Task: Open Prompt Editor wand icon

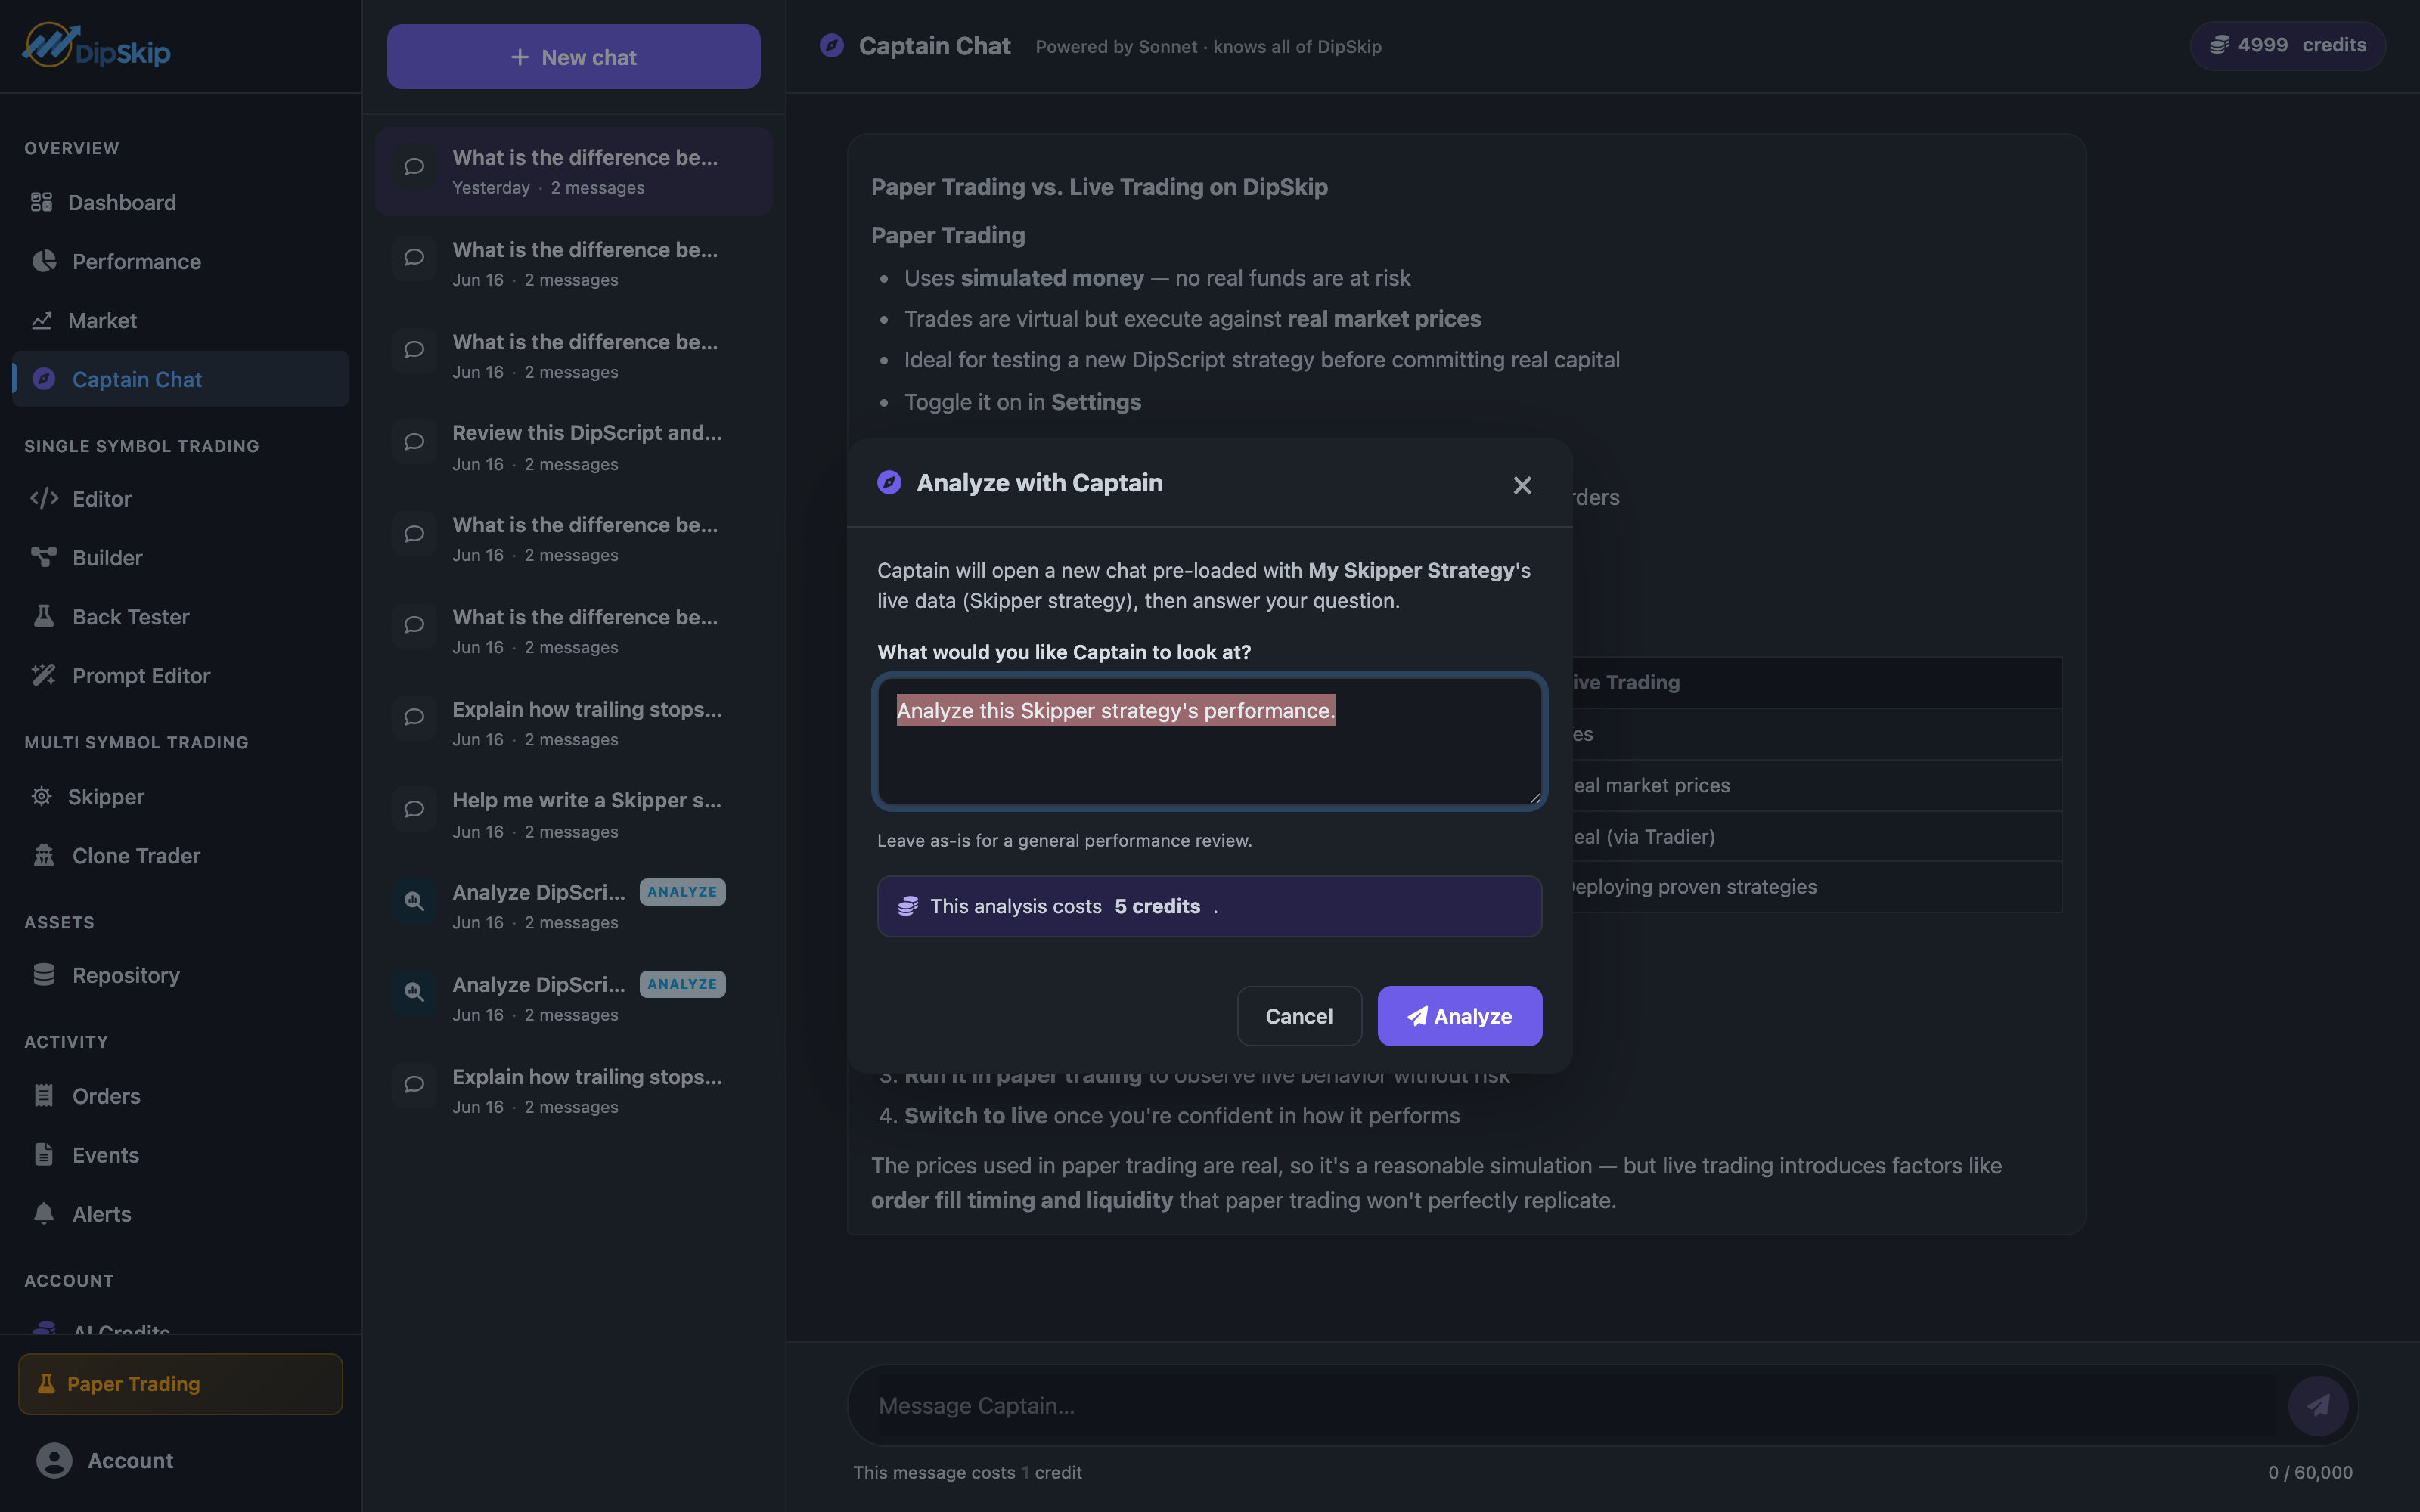Action: 44,675
